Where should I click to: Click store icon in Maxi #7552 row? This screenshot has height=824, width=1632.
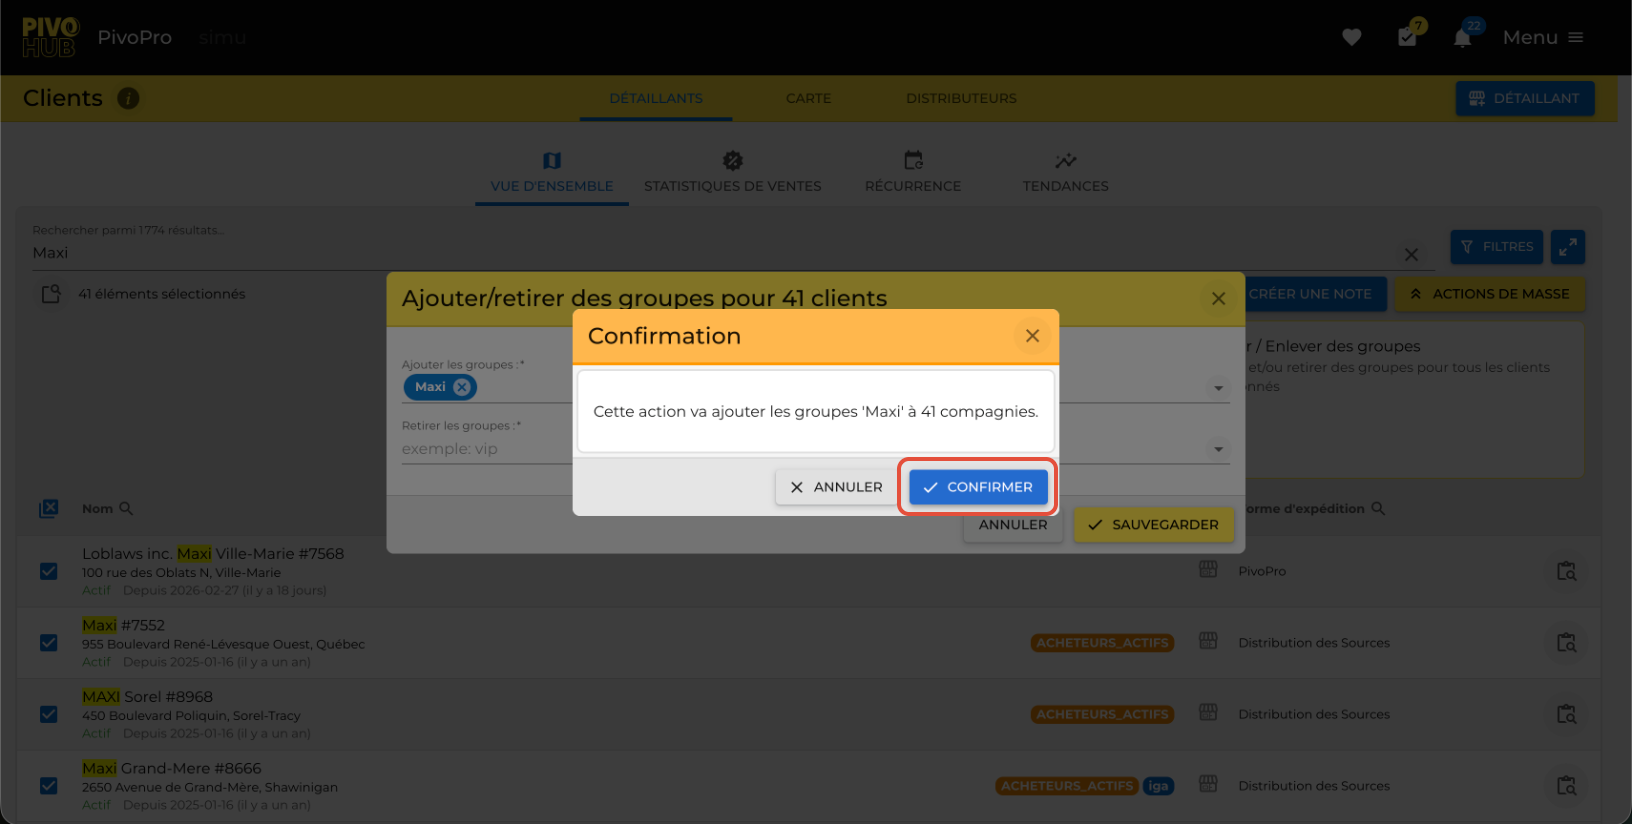(x=1208, y=641)
